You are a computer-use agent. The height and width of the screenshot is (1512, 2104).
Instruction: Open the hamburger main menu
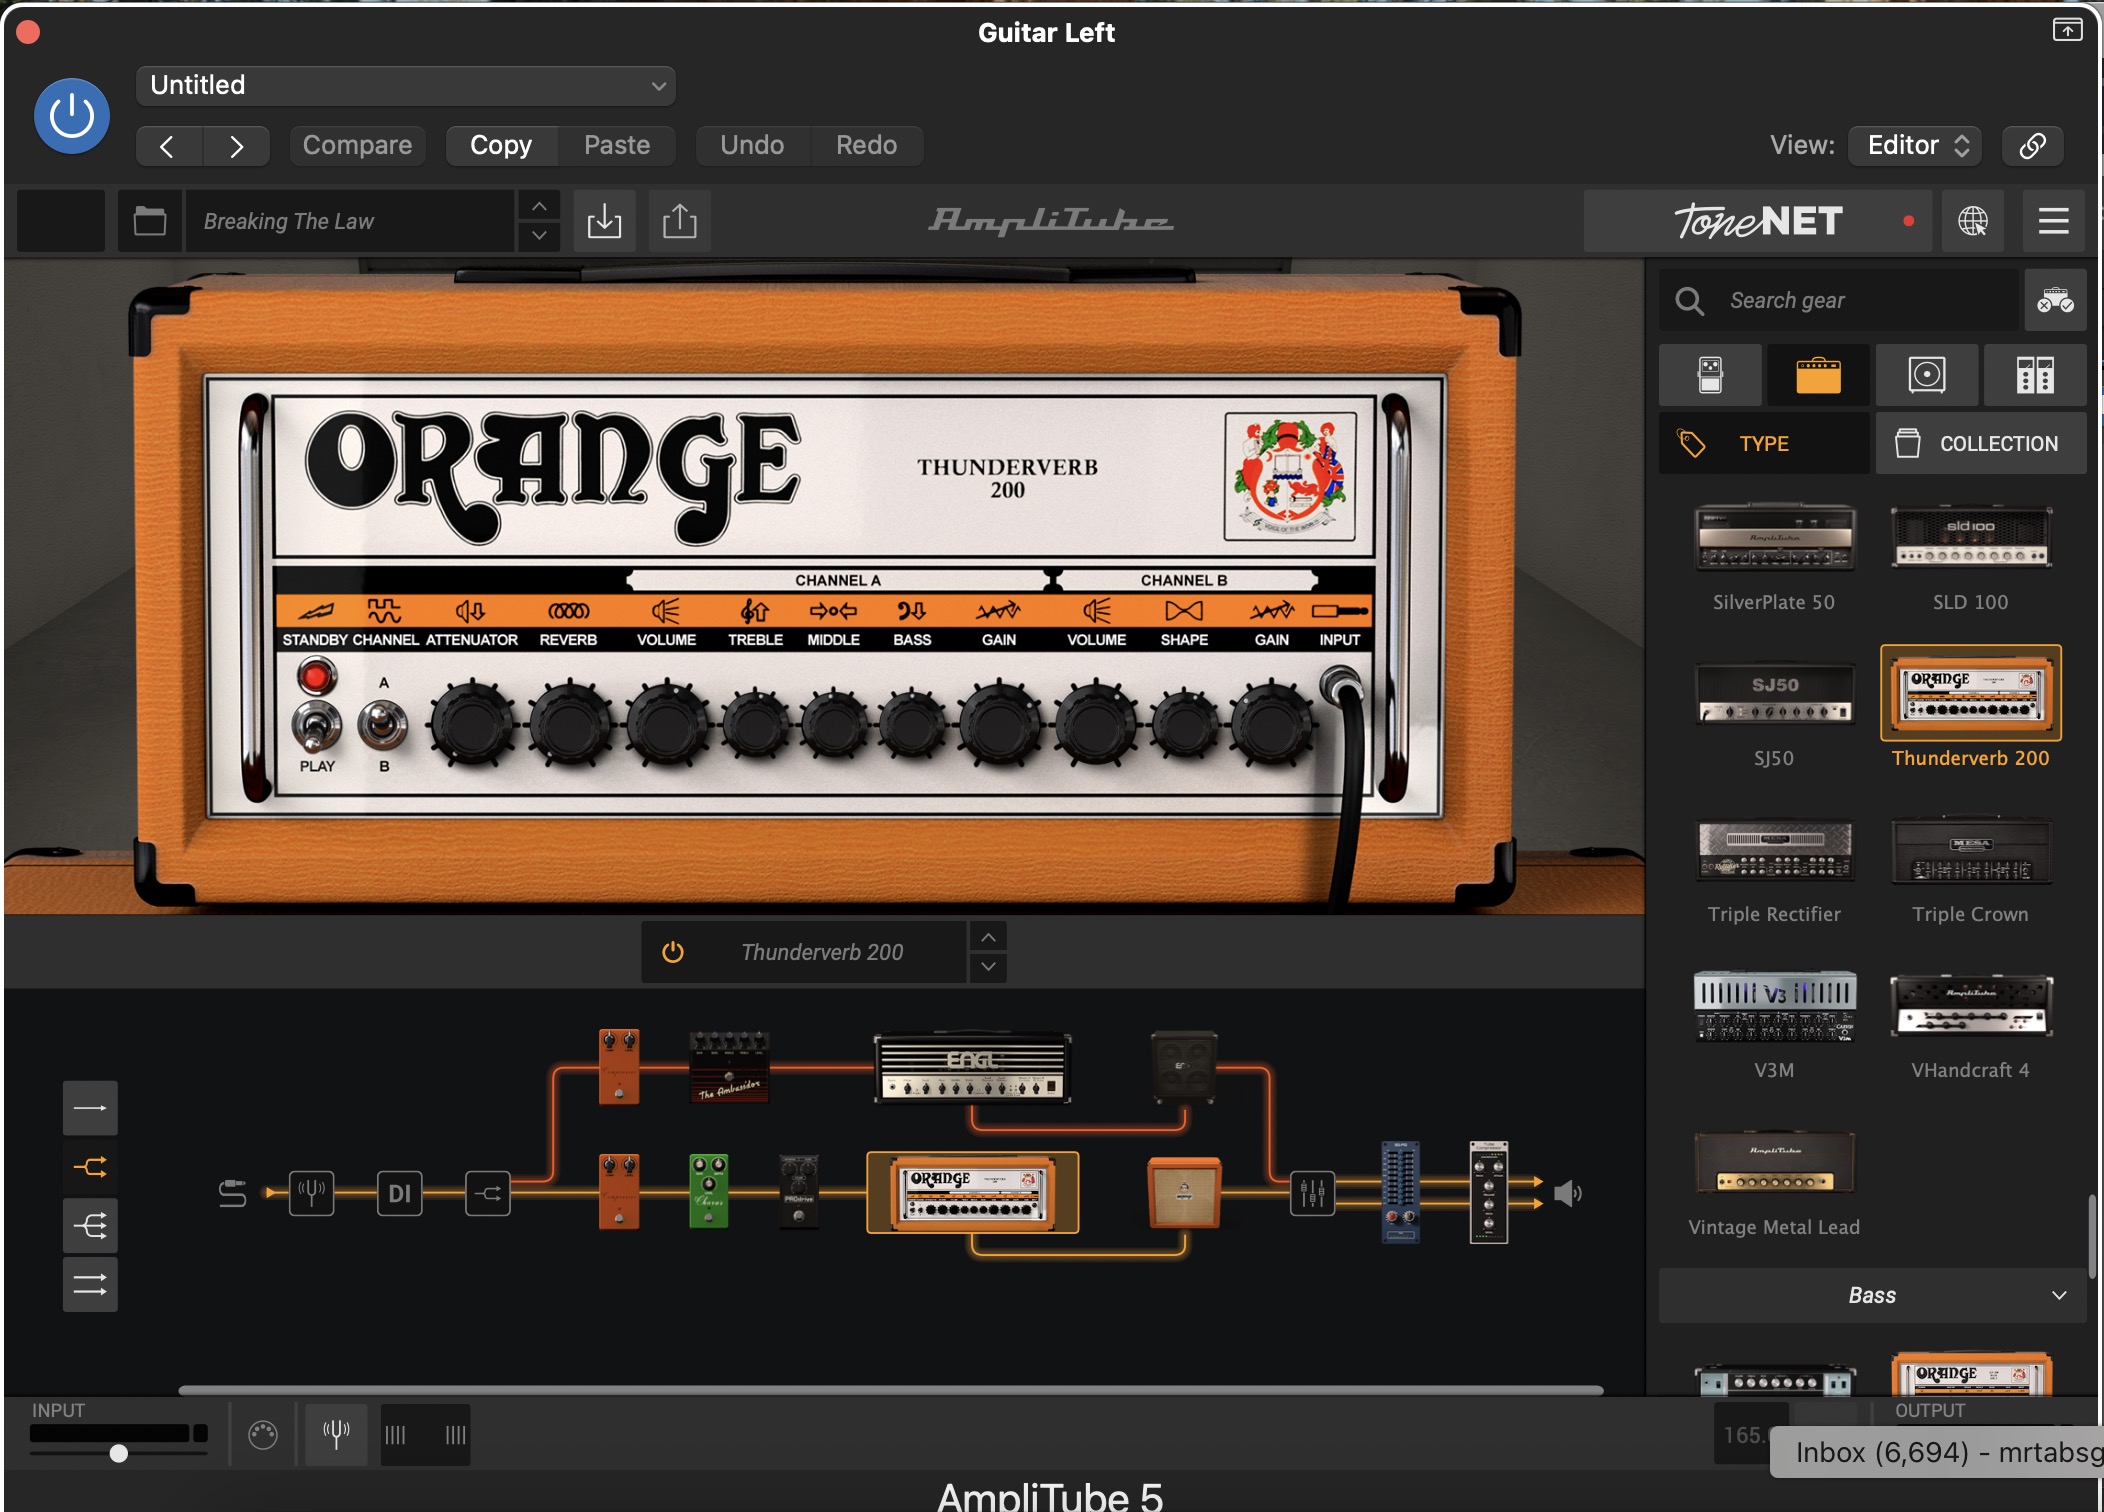pyautogui.click(x=2054, y=221)
